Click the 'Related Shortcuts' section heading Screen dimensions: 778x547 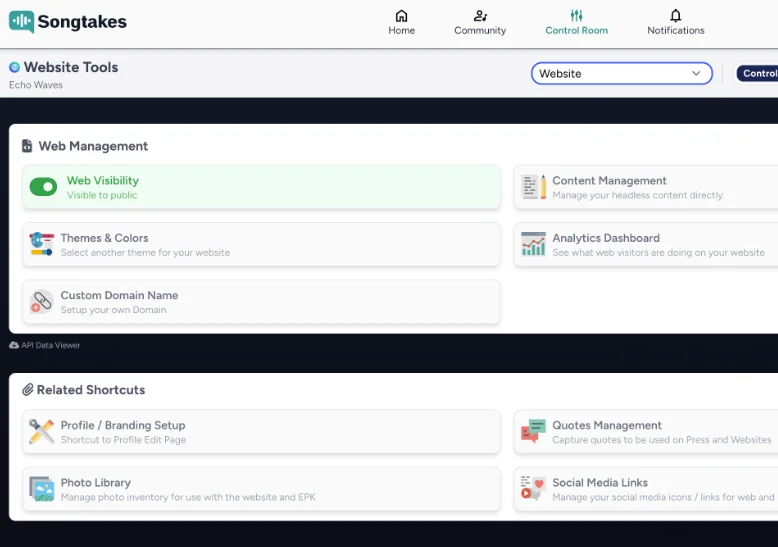pyautogui.click(x=91, y=390)
